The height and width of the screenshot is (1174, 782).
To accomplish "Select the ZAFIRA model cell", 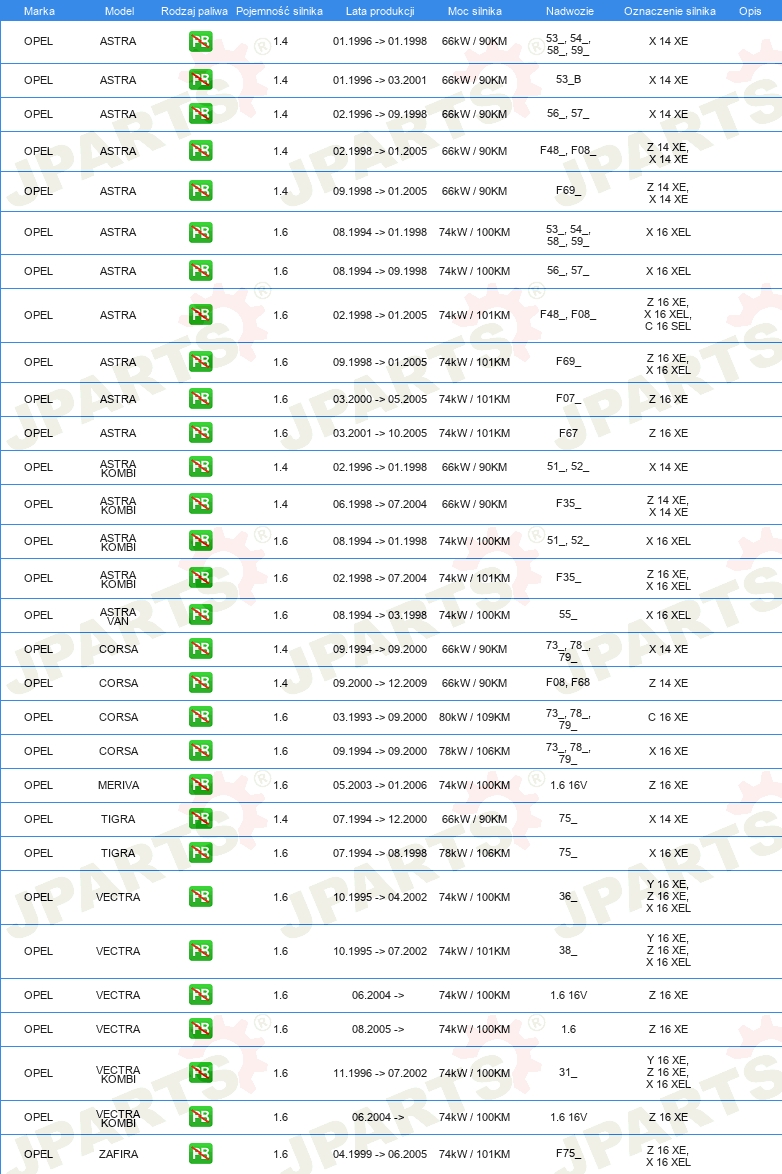I will tap(118, 1154).
